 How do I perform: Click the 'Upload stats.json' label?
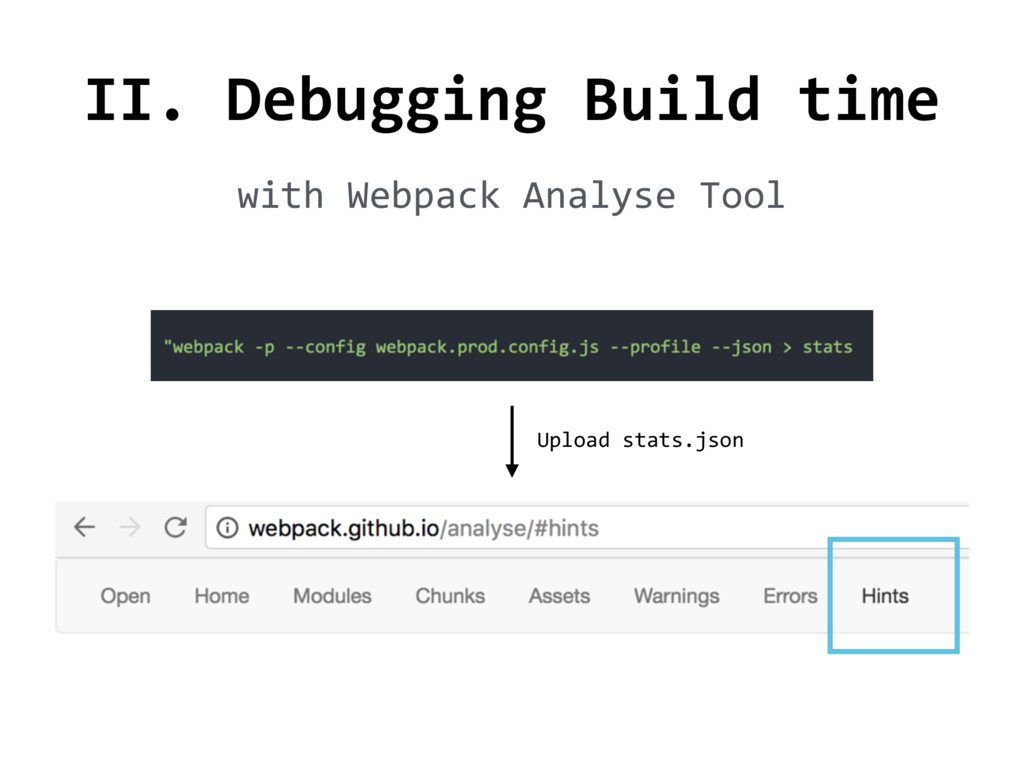pos(640,440)
